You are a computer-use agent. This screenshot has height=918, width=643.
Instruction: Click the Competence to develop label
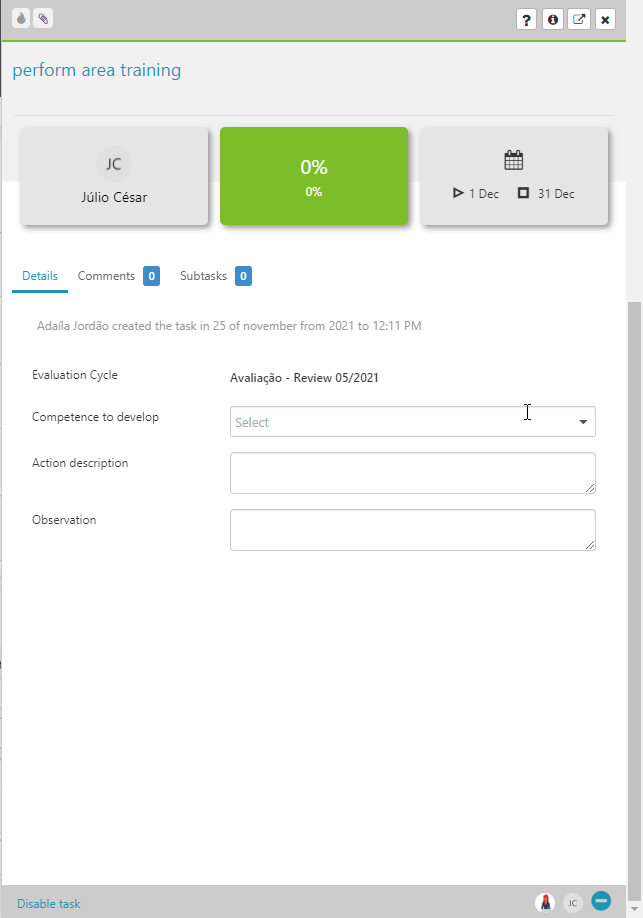coord(95,417)
